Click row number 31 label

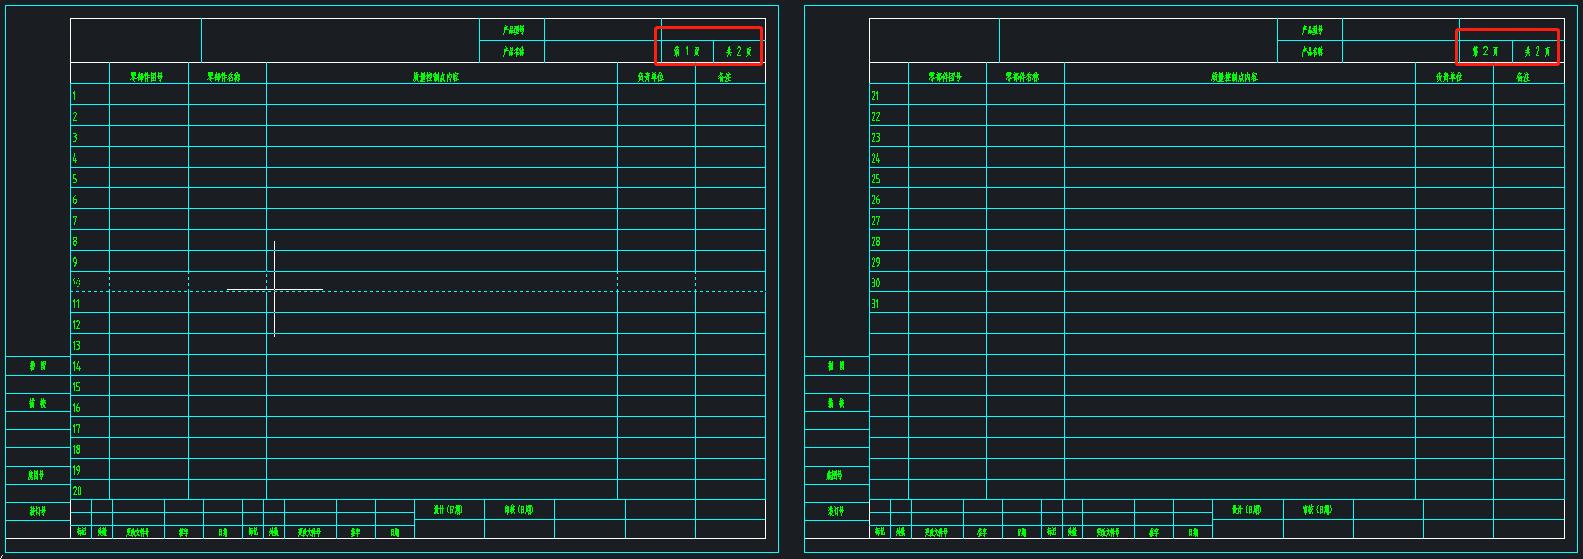(875, 304)
